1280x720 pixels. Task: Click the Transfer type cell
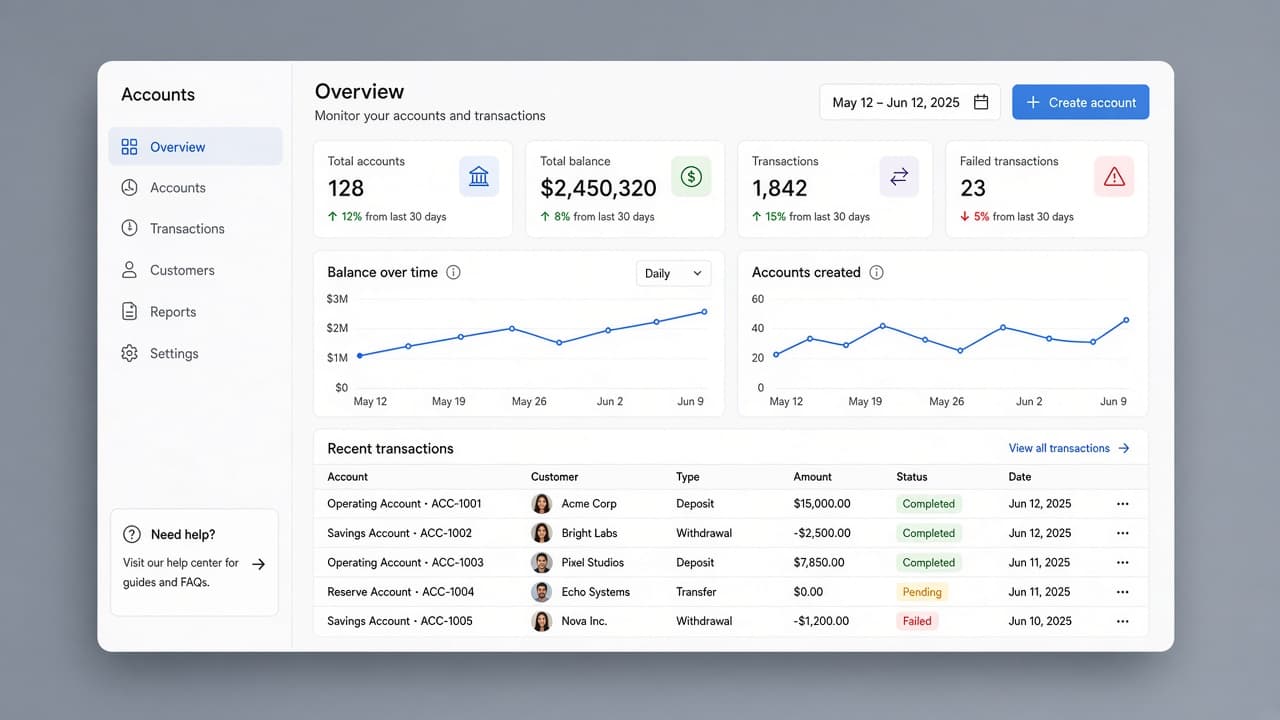696,592
